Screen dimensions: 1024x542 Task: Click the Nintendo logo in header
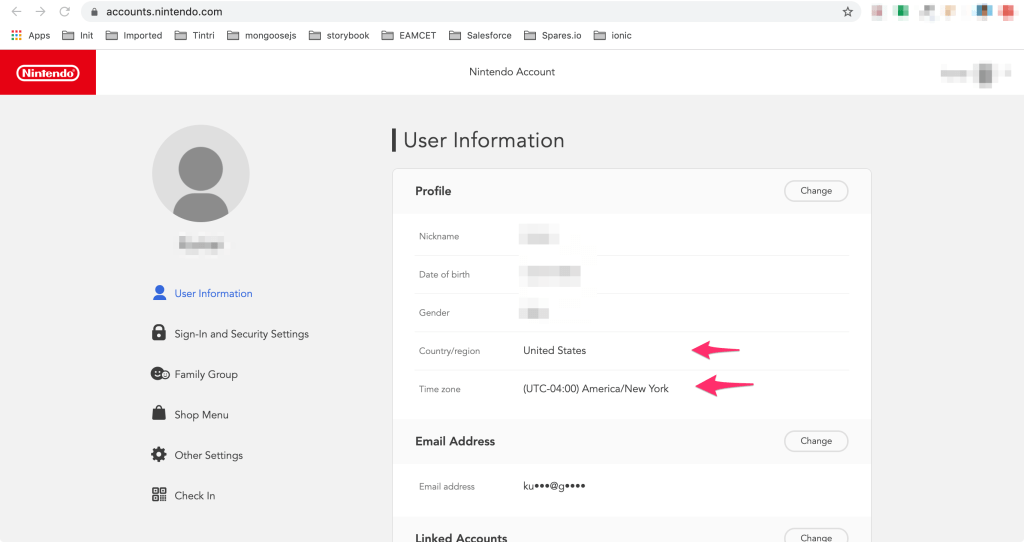47,73
